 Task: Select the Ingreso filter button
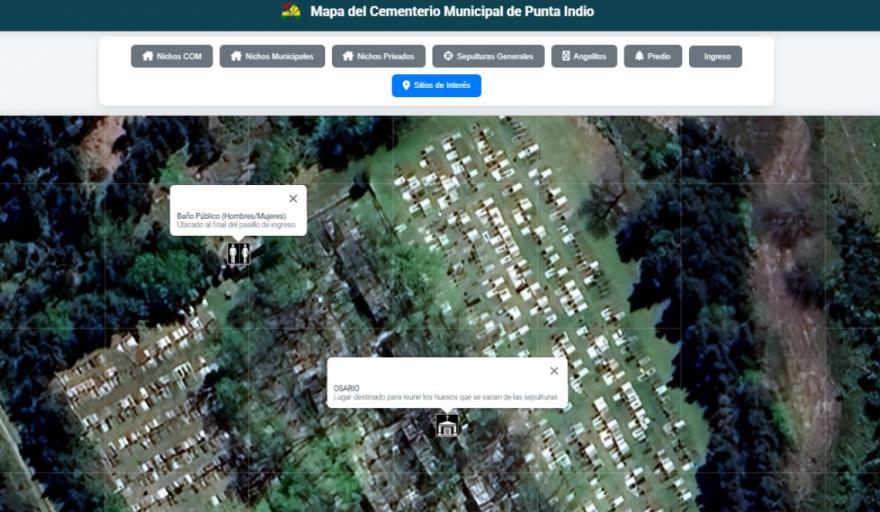tap(716, 57)
